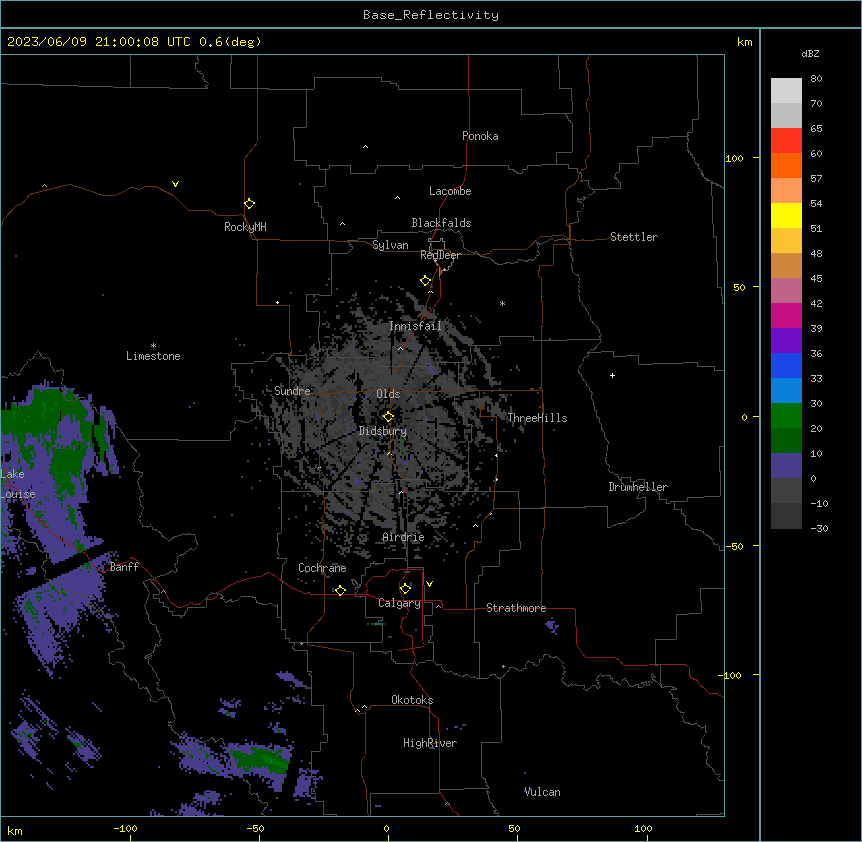Image resolution: width=862 pixels, height=842 pixels.
Task: Click the Sylvan label
Action: tap(390, 245)
